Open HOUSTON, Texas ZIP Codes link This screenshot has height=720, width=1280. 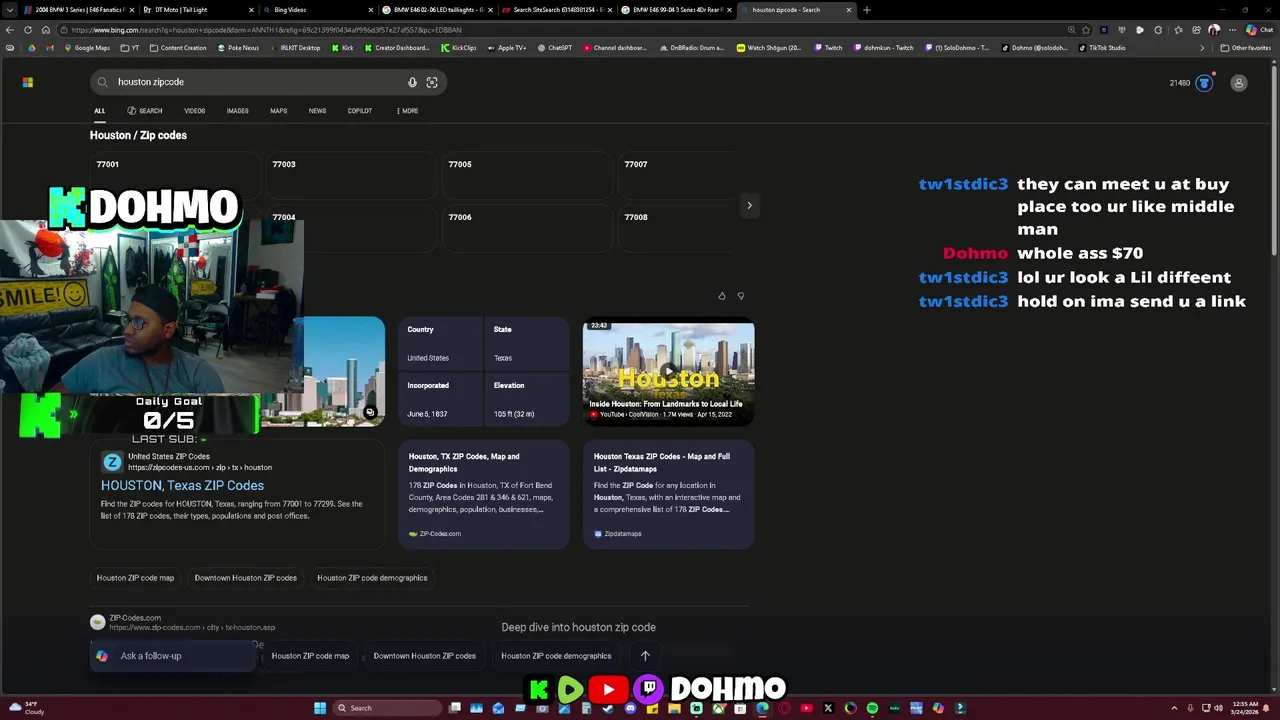pyautogui.click(x=182, y=485)
